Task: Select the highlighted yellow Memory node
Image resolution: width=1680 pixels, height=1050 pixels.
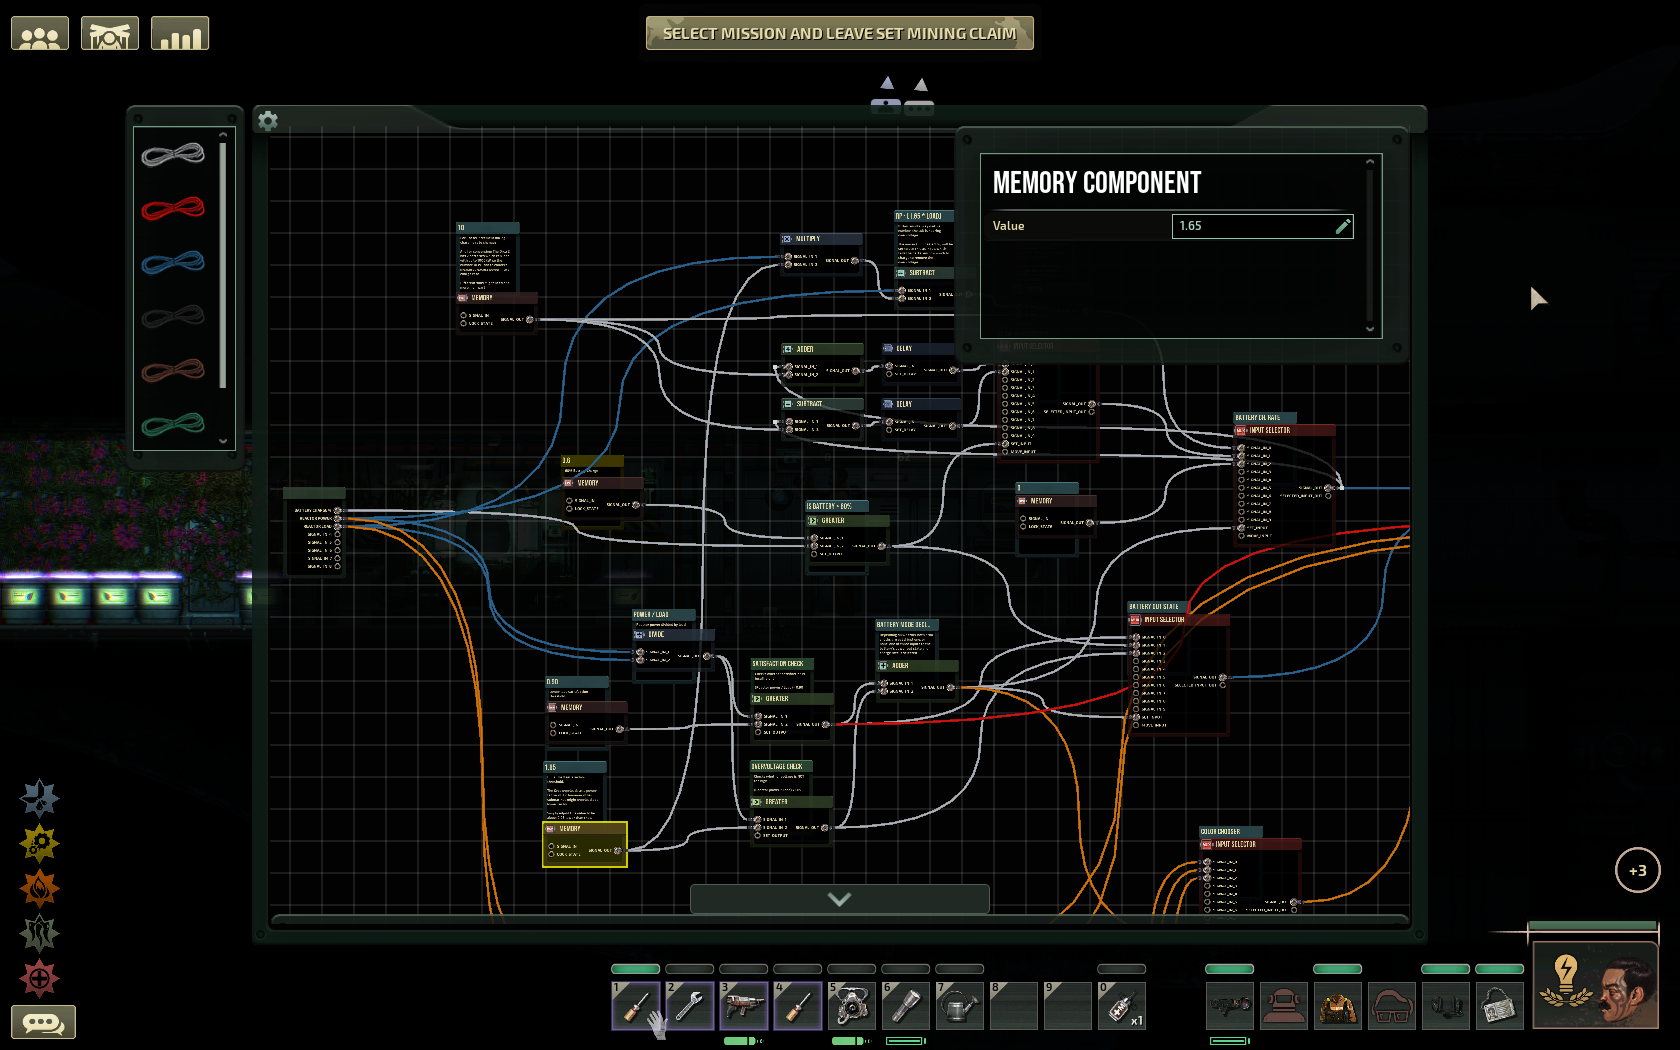Action: [585, 844]
